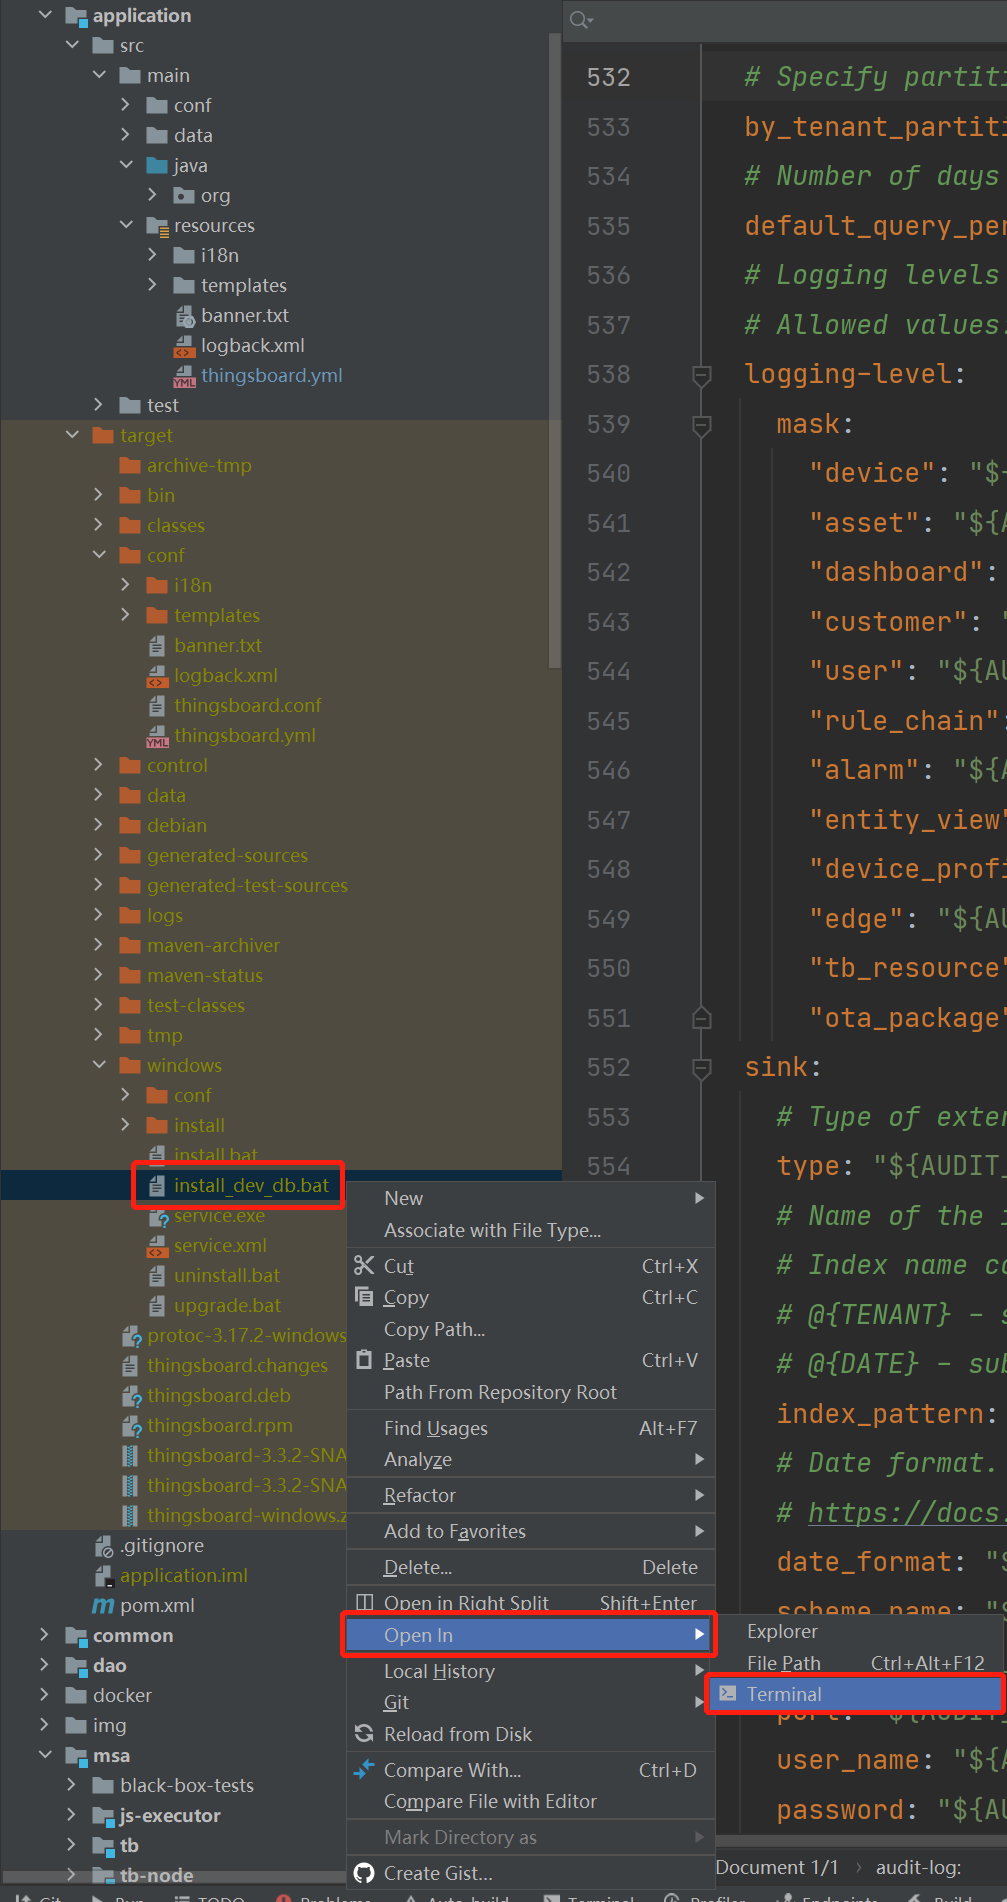Click the Document 1/1 breadcrumb
This screenshot has height=1902, width=1007.
pyautogui.click(x=777, y=1867)
